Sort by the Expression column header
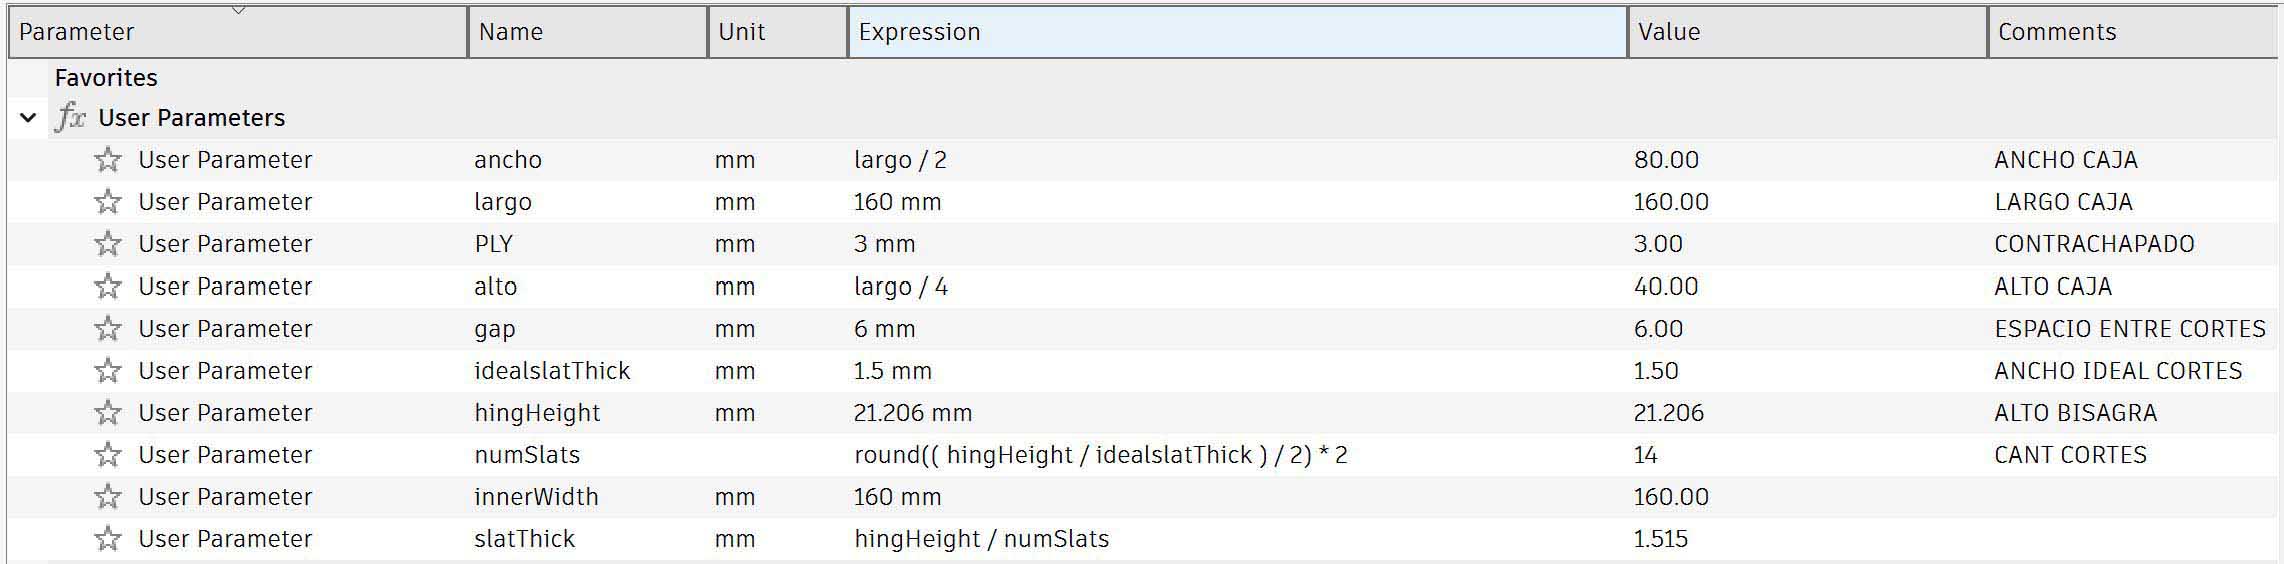Viewport: 2284px width, 564px height. pos(1236,32)
